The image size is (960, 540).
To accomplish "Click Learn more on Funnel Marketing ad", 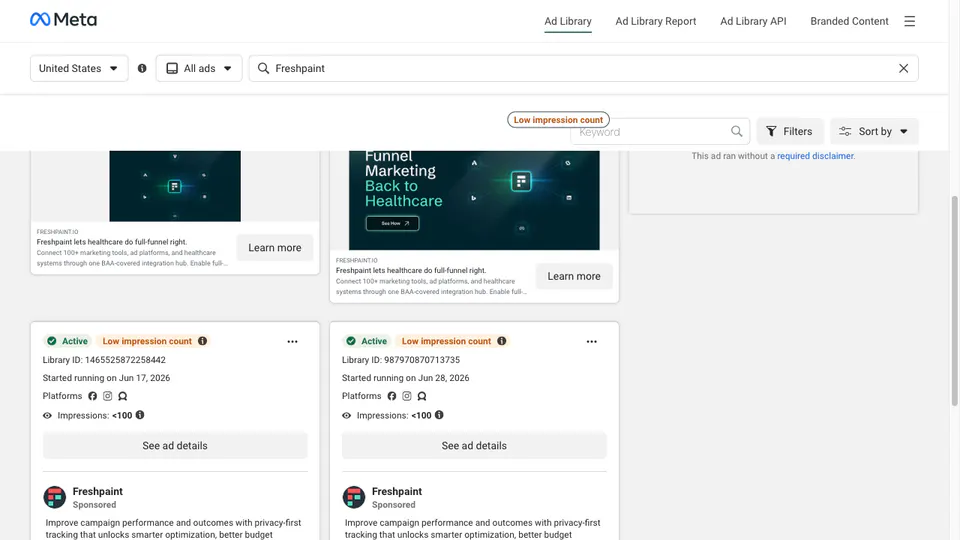I will click(574, 276).
